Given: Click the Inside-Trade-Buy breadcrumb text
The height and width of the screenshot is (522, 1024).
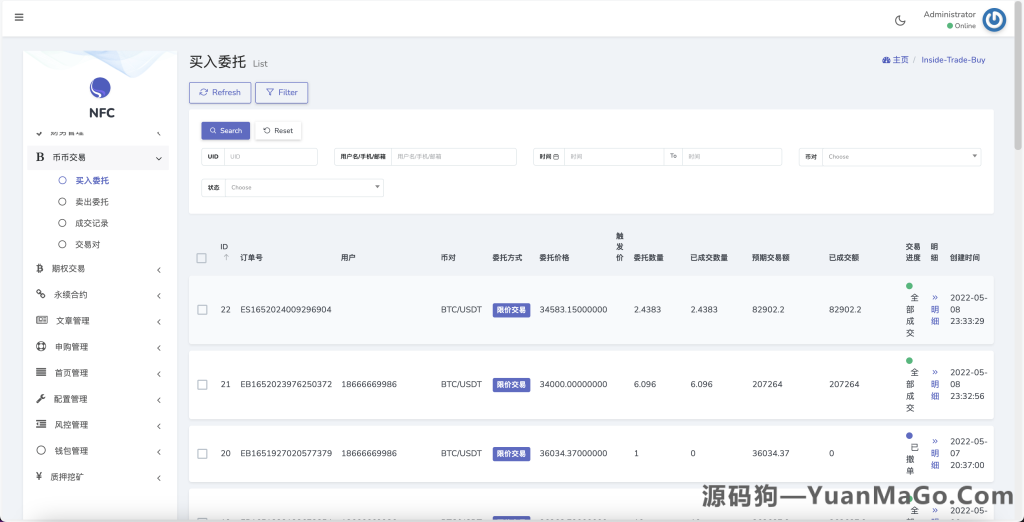Looking at the screenshot, I should tap(953, 60).
